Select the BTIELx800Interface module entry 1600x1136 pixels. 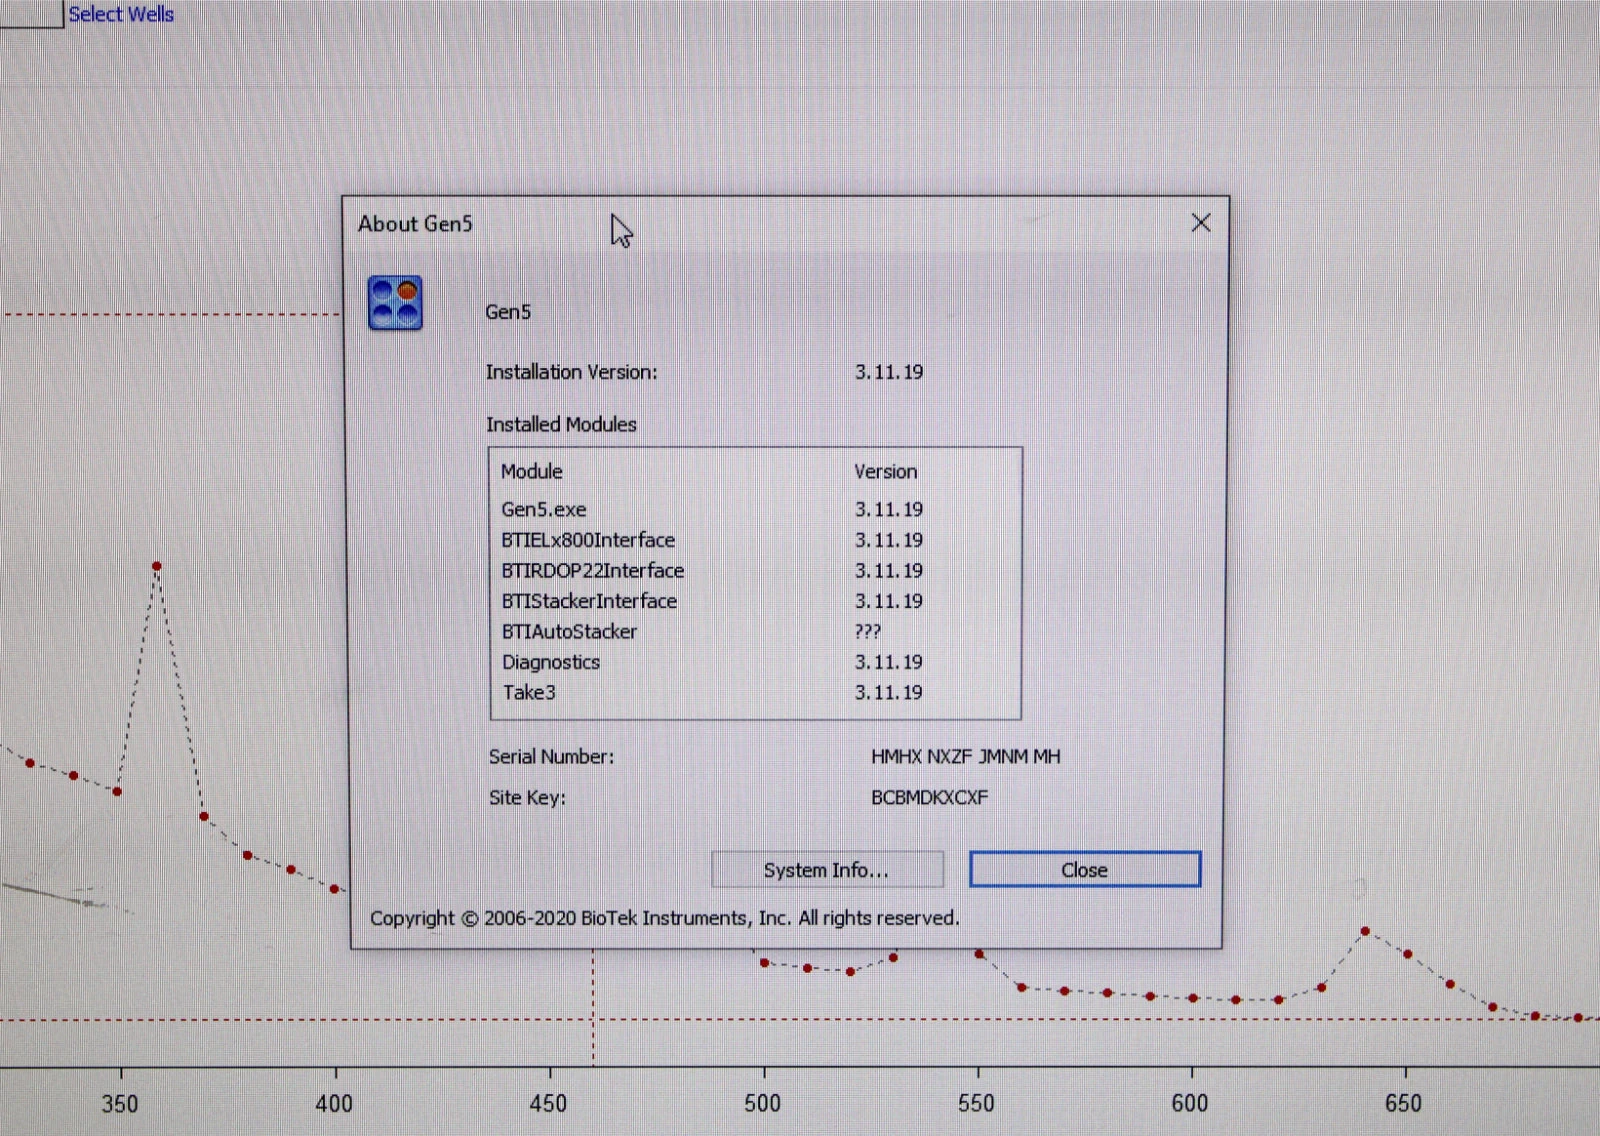(588, 540)
